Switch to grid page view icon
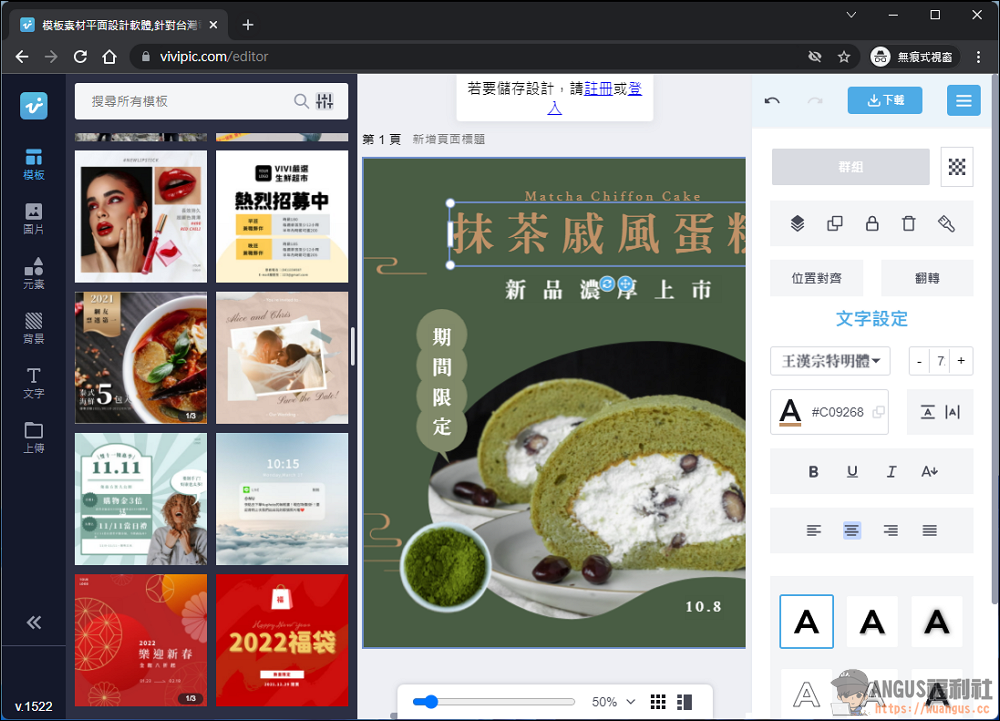 coord(658,702)
